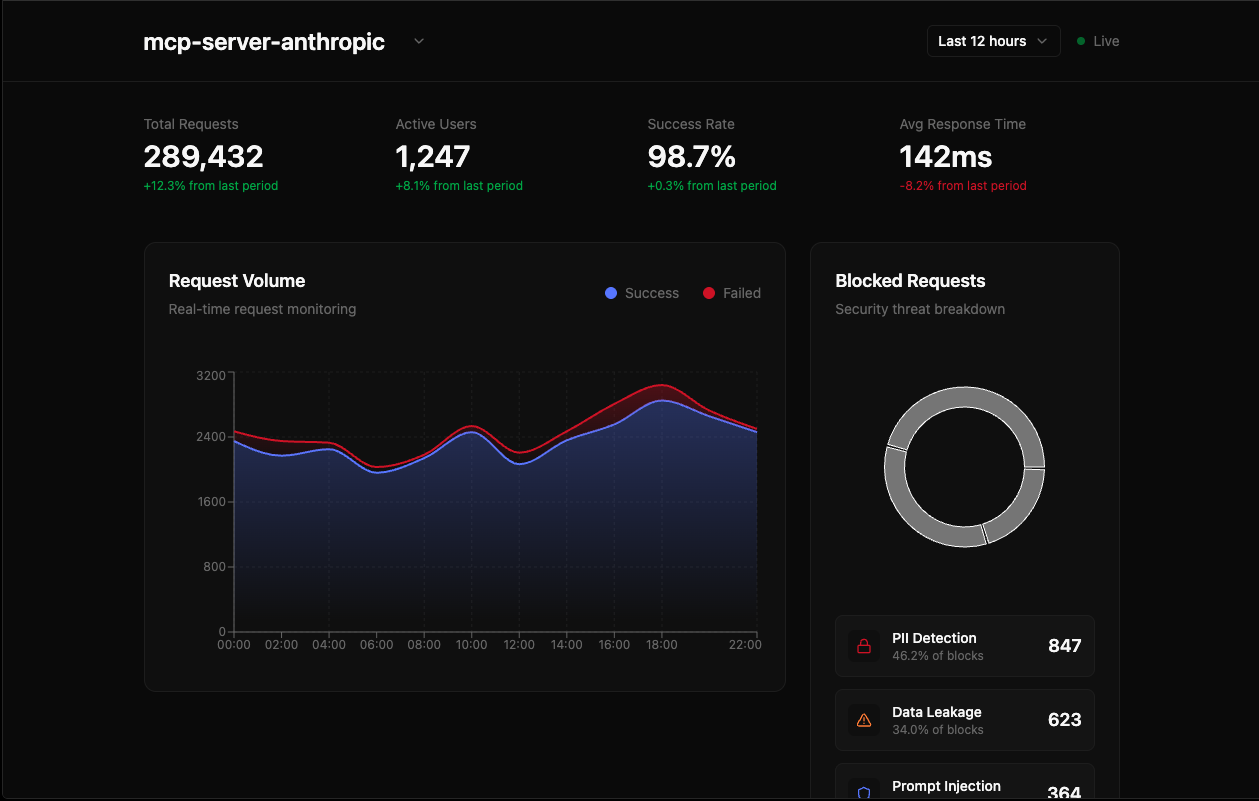Toggle the Failed series legend label
Screen dimensions: 1259x801
[742, 293]
